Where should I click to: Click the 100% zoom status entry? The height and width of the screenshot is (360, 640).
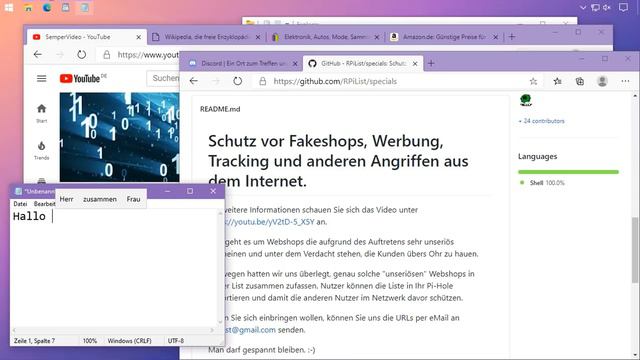(x=90, y=340)
